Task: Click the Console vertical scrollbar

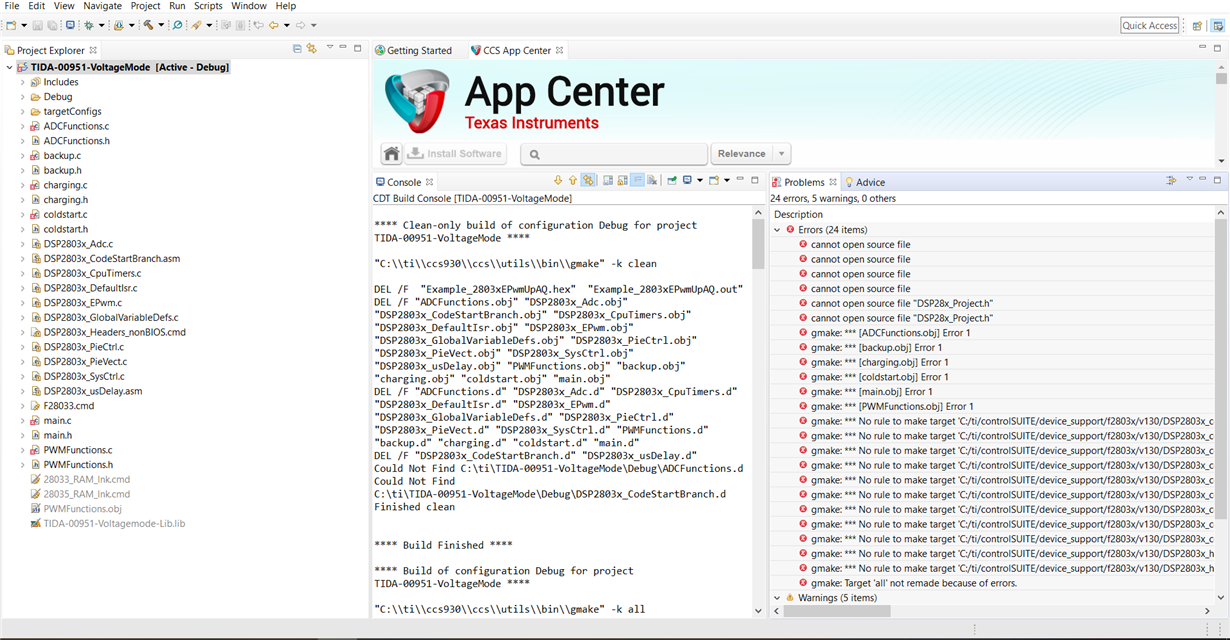Action: pyautogui.click(x=759, y=410)
